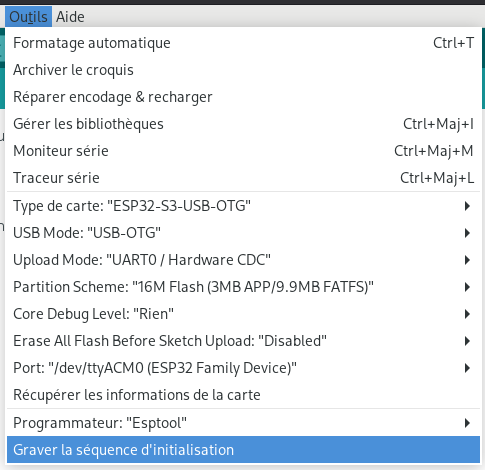Select Récupérer les informations de la carte

[x=243, y=395]
